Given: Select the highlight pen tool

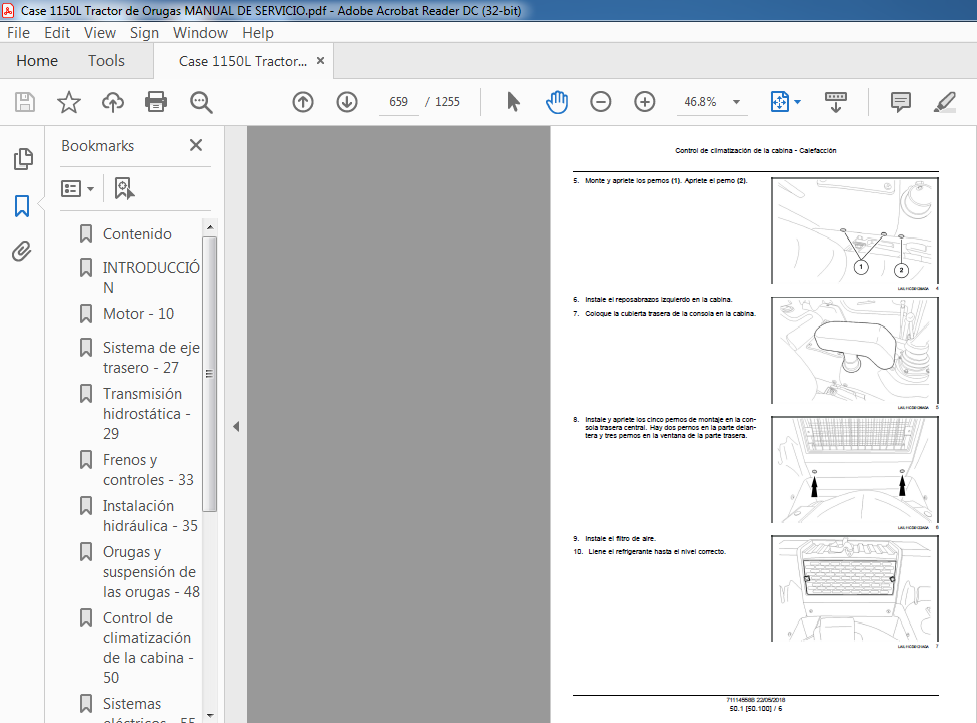Looking at the screenshot, I should pyautogui.click(x=945, y=102).
